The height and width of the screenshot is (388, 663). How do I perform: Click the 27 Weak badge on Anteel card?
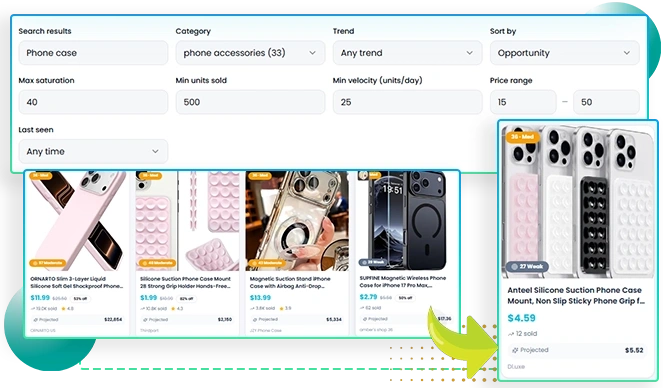[x=527, y=267]
